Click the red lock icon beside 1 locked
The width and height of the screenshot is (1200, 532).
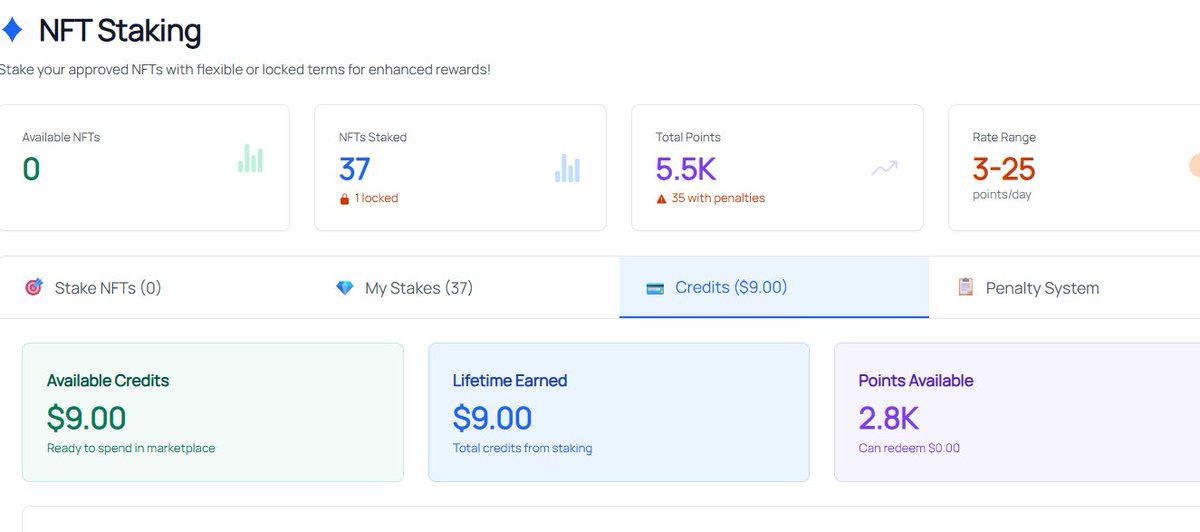[345, 198]
